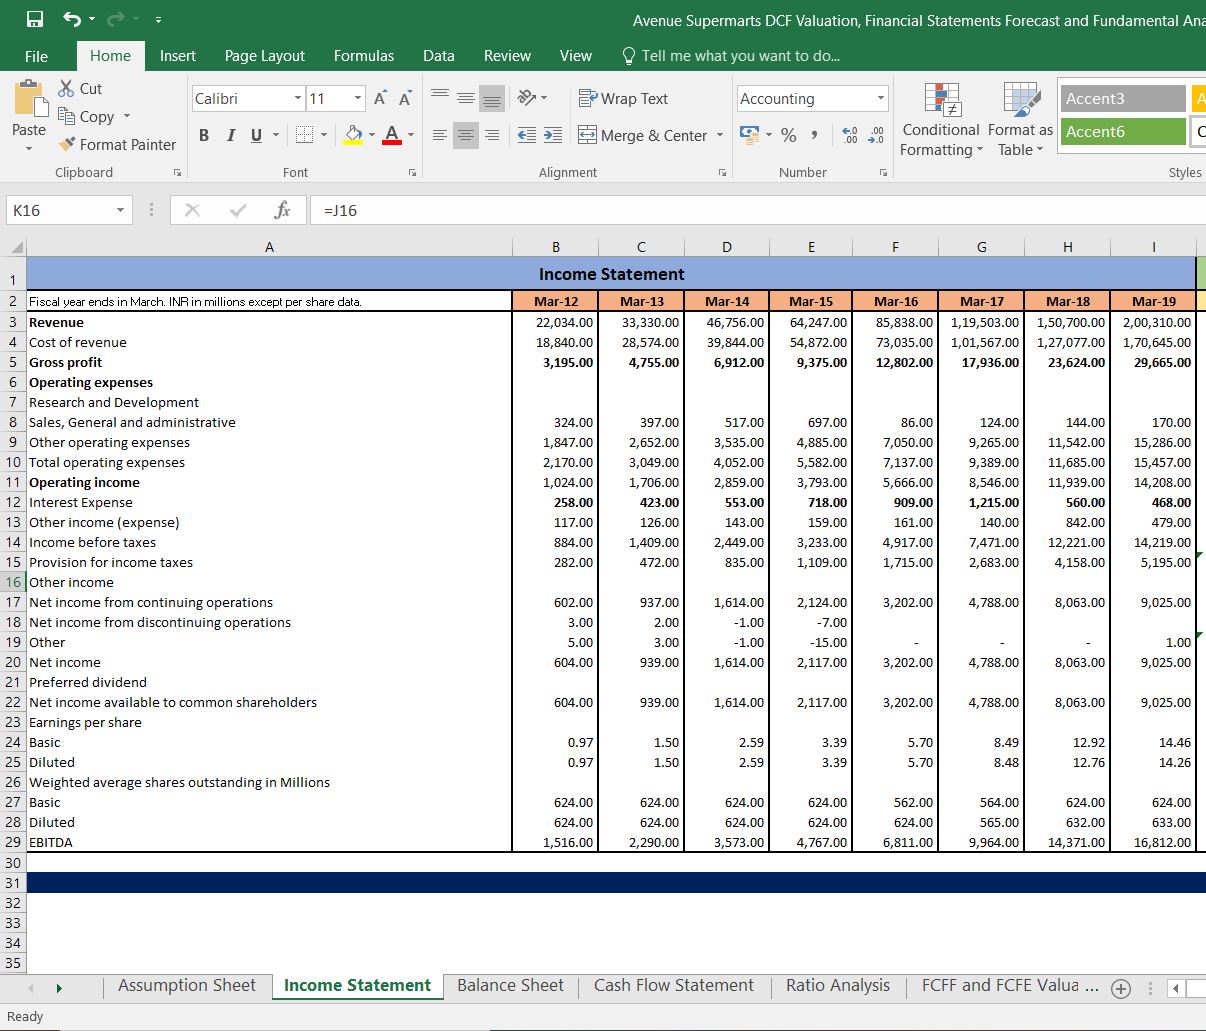Click the Save icon in quick access toolbar
Screen dimensions: 1206x1031
34,19
